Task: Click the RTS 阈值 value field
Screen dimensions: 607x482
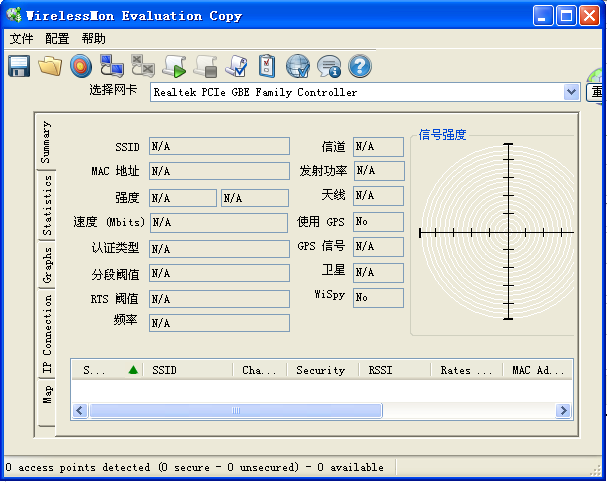Action: pos(219,299)
